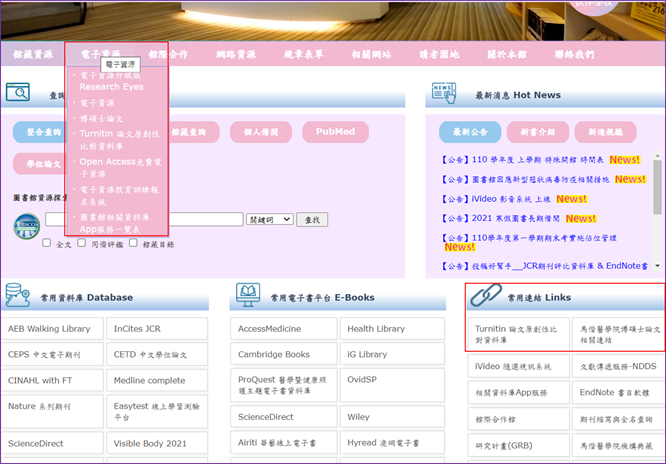
Task: Open the JCR期刊評比資料庫 & EndNote announcement
Action: click(545, 266)
